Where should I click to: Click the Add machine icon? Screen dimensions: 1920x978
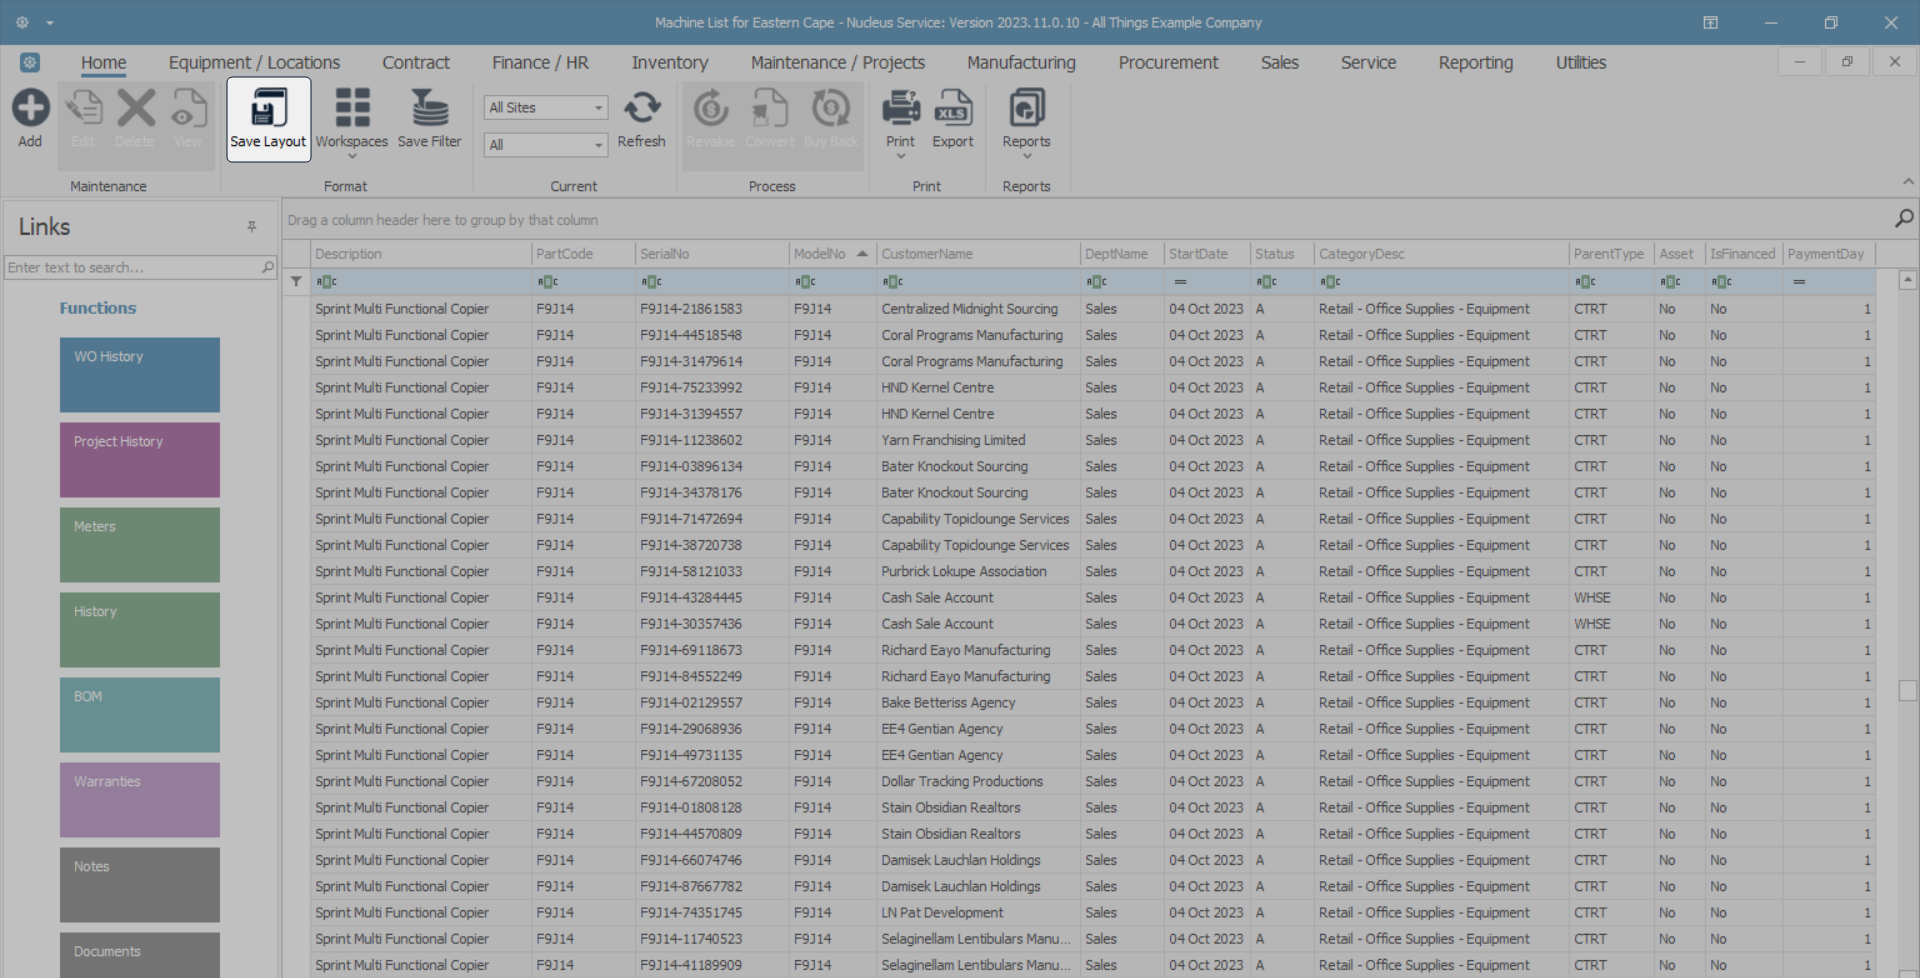click(30, 109)
